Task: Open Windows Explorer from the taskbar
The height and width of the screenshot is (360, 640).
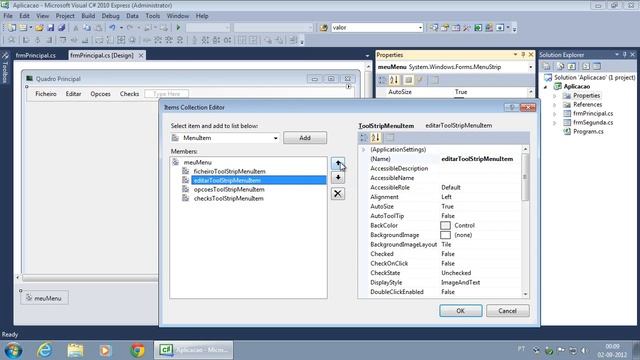Action: tap(75, 350)
